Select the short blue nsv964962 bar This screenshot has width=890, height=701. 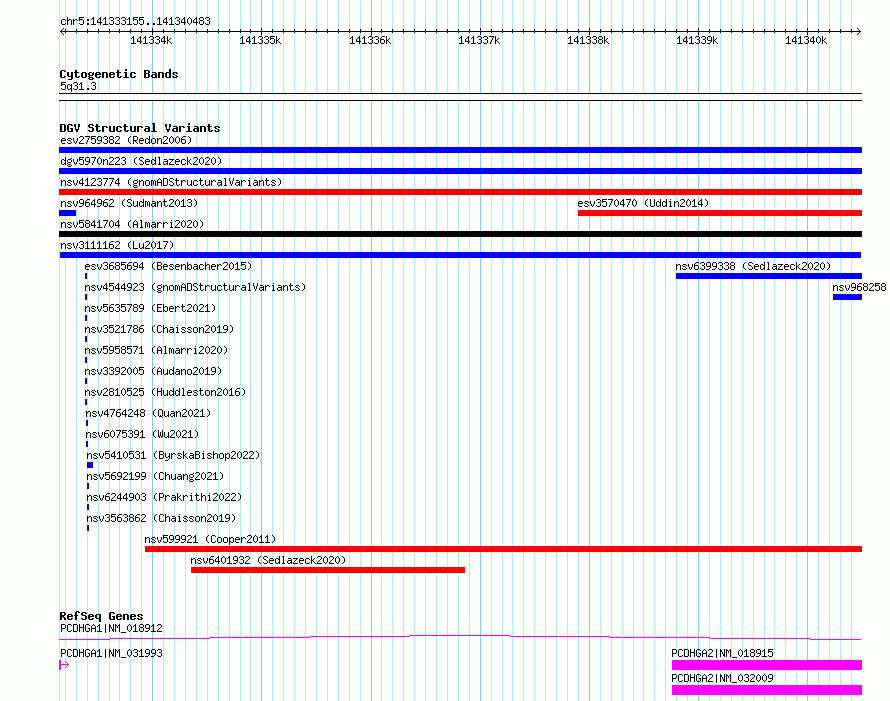point(68,213)
